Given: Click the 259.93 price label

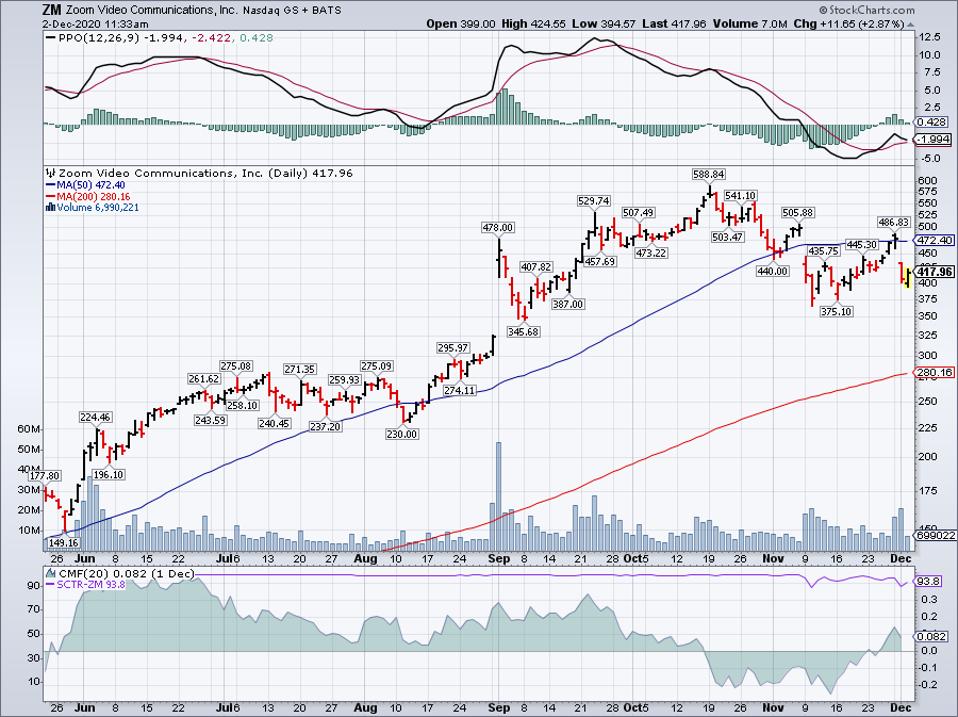Looking at the screenshot, I should tap(345, 379).
